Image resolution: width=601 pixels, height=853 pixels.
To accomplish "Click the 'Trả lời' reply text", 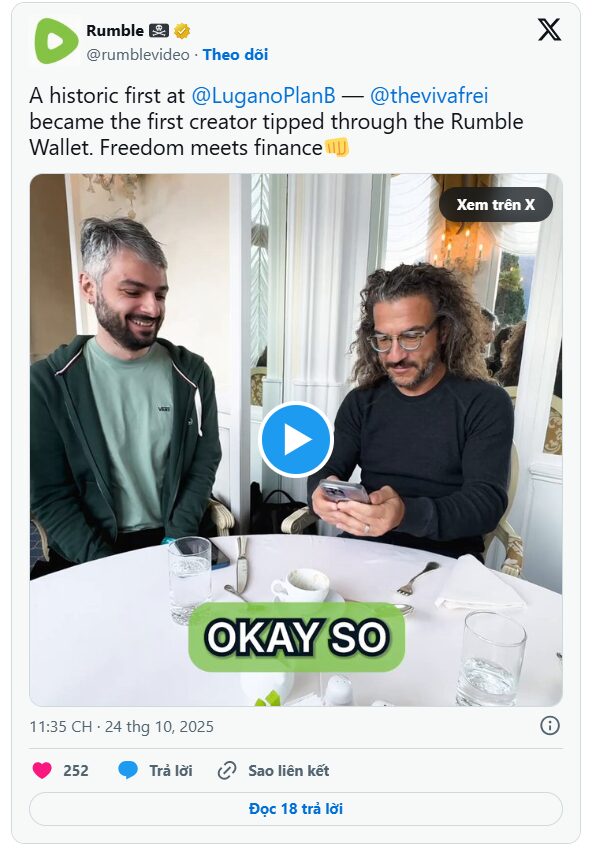I will [x=171, y=771].
